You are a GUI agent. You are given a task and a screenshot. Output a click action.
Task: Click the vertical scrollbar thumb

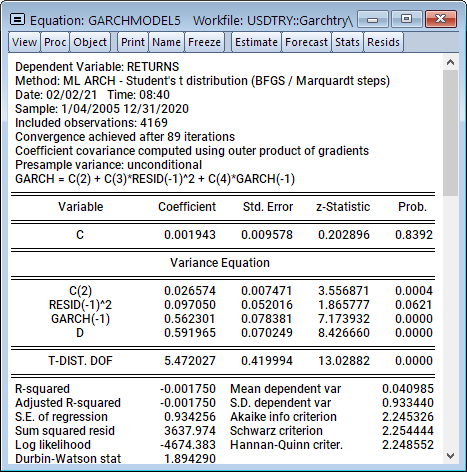click(x=450, y=133)
